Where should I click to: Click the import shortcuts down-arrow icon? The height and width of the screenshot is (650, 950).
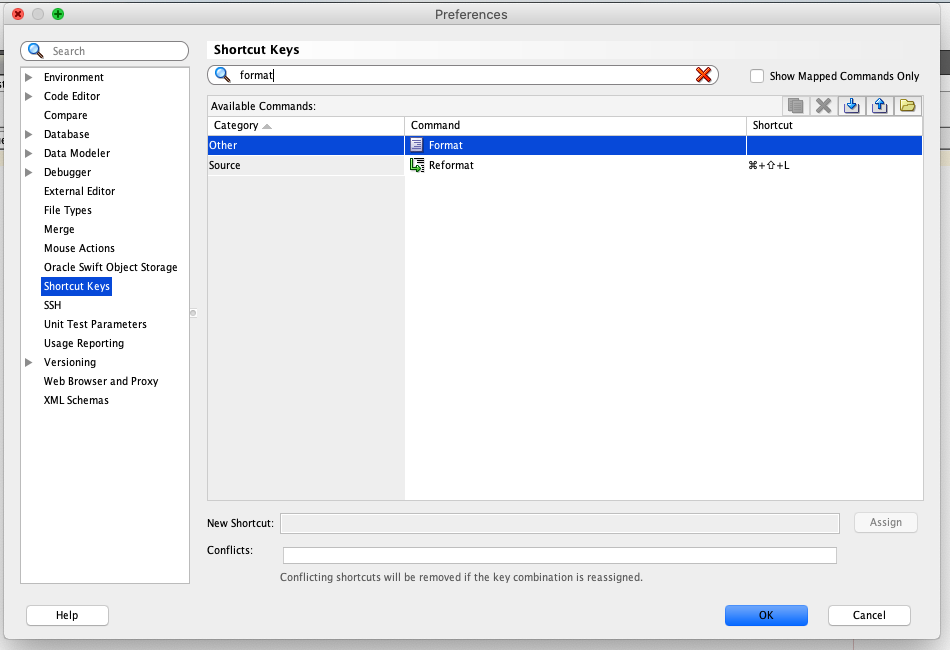[x=851, y=106]
